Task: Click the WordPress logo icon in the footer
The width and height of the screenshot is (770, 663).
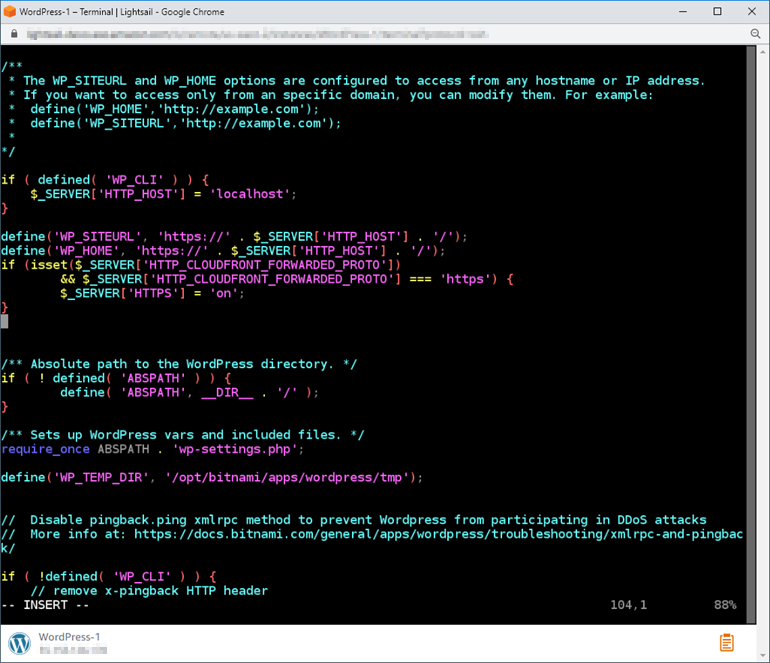Action: coord(20,643)
